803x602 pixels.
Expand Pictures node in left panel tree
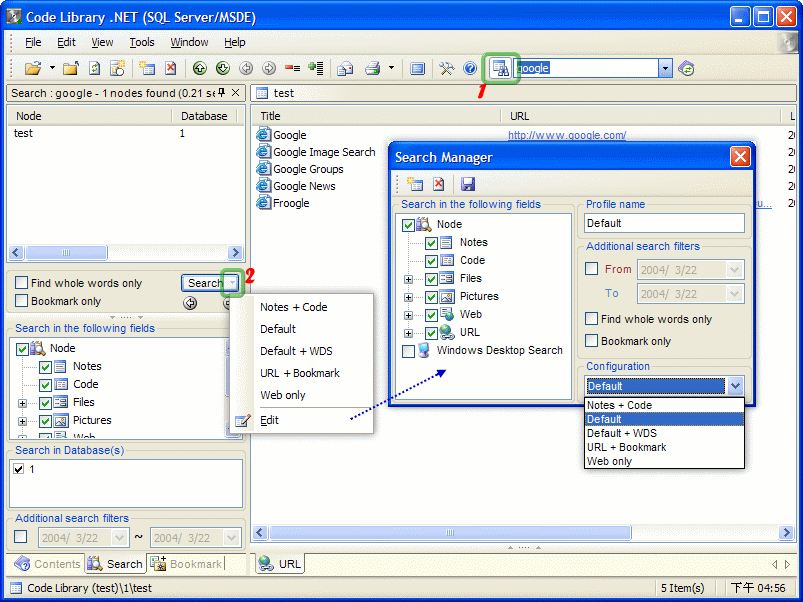coord(23,421)
